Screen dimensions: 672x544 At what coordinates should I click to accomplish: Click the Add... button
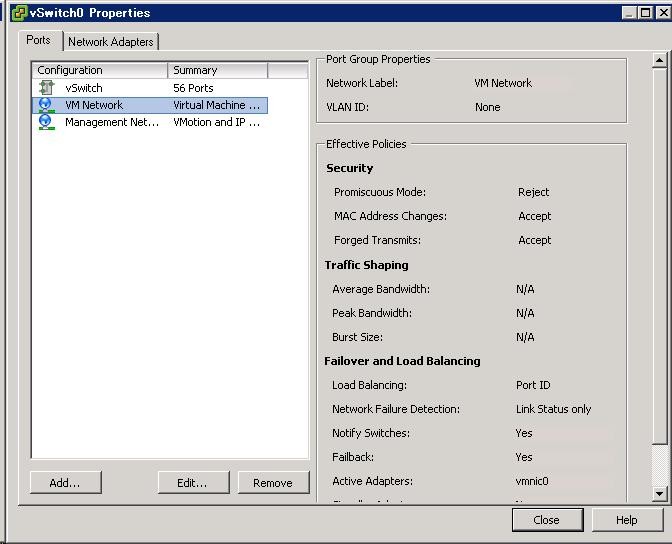(66, 483)
